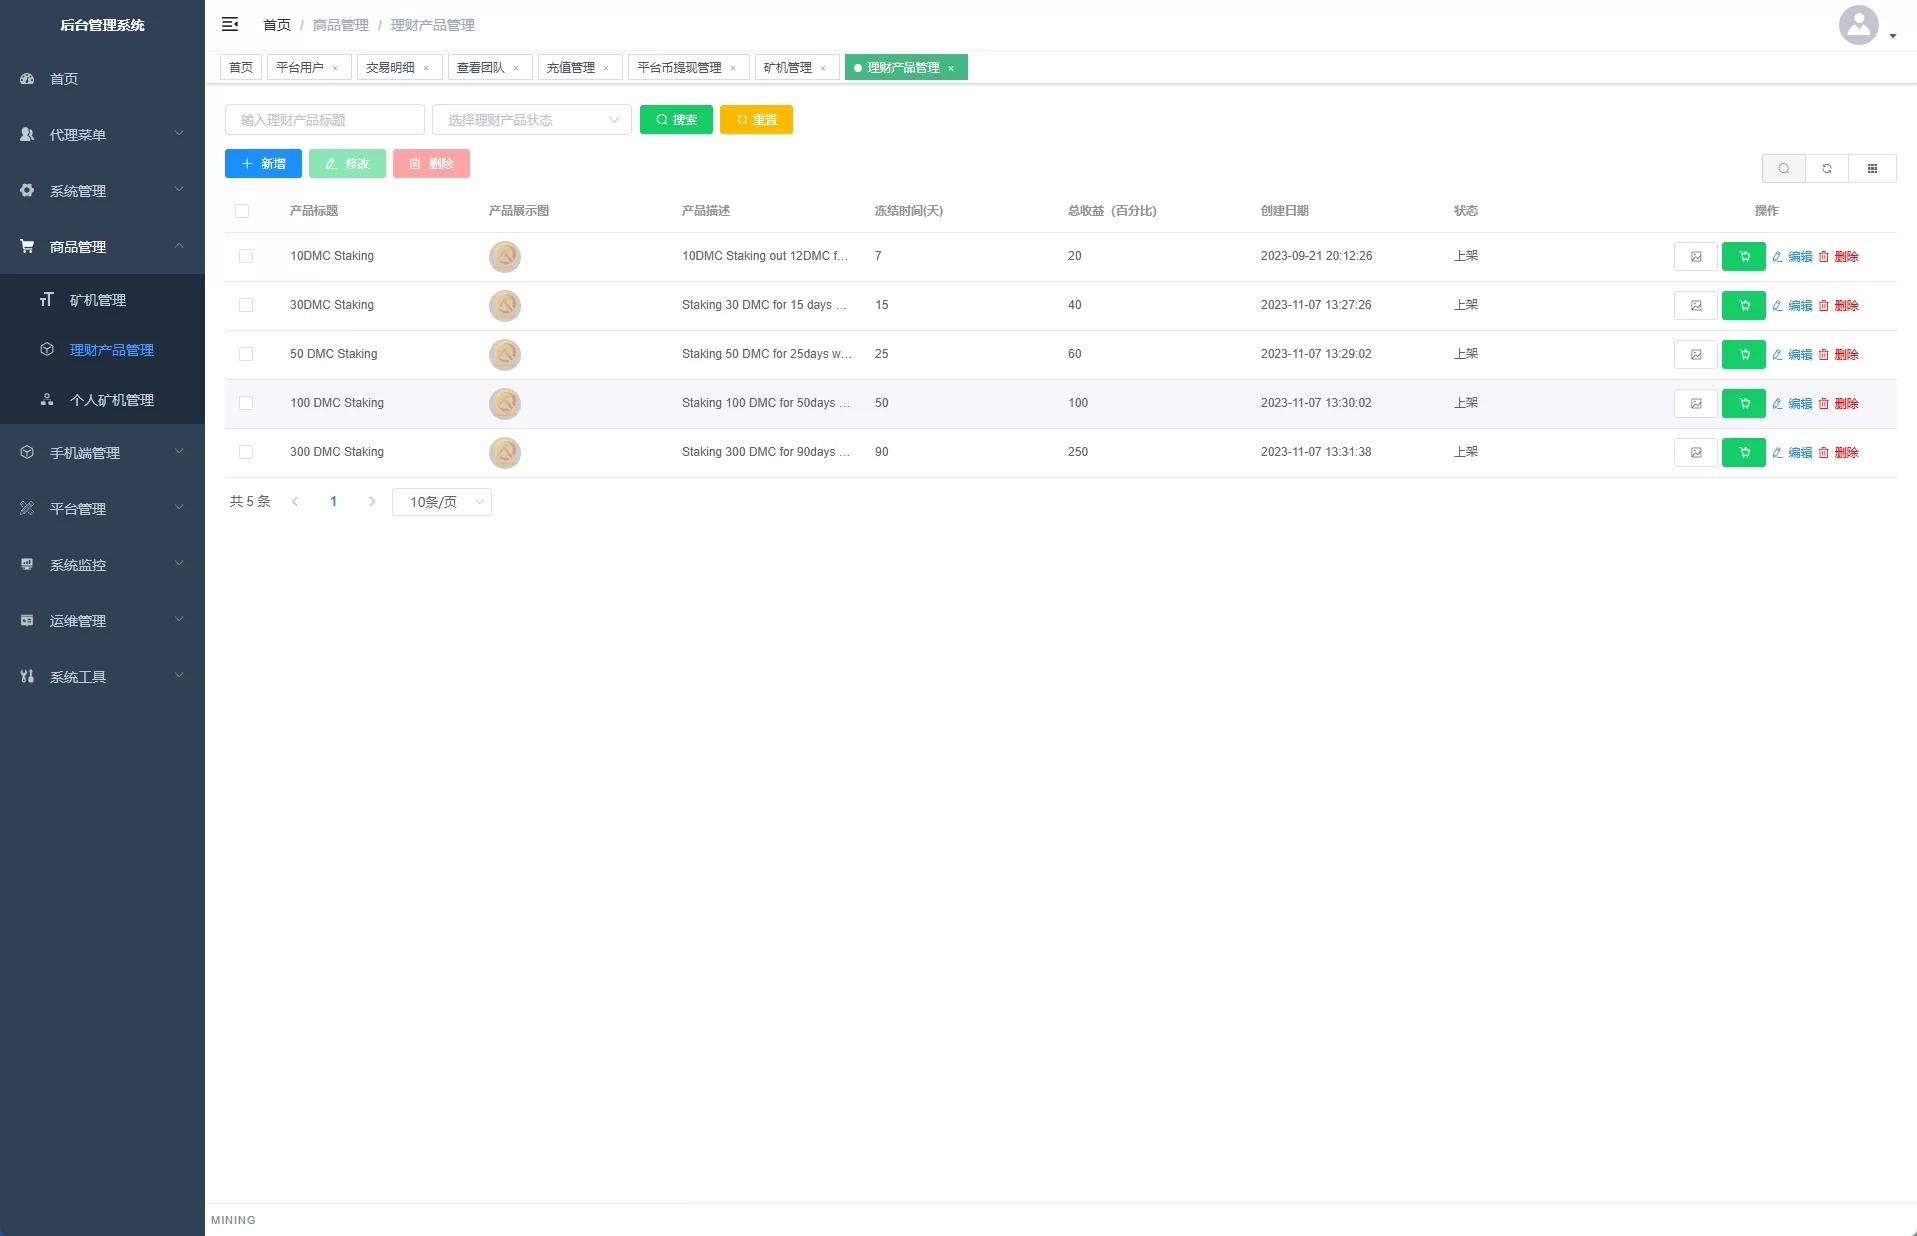Tick the checkbox for 10DMC Staking row
The image size is (1917, 1236).
(246, 257)
